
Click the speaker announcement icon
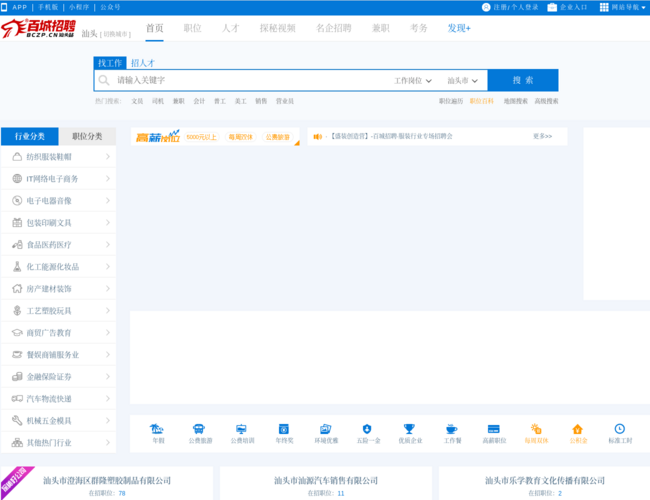click(x=318, y=136)
